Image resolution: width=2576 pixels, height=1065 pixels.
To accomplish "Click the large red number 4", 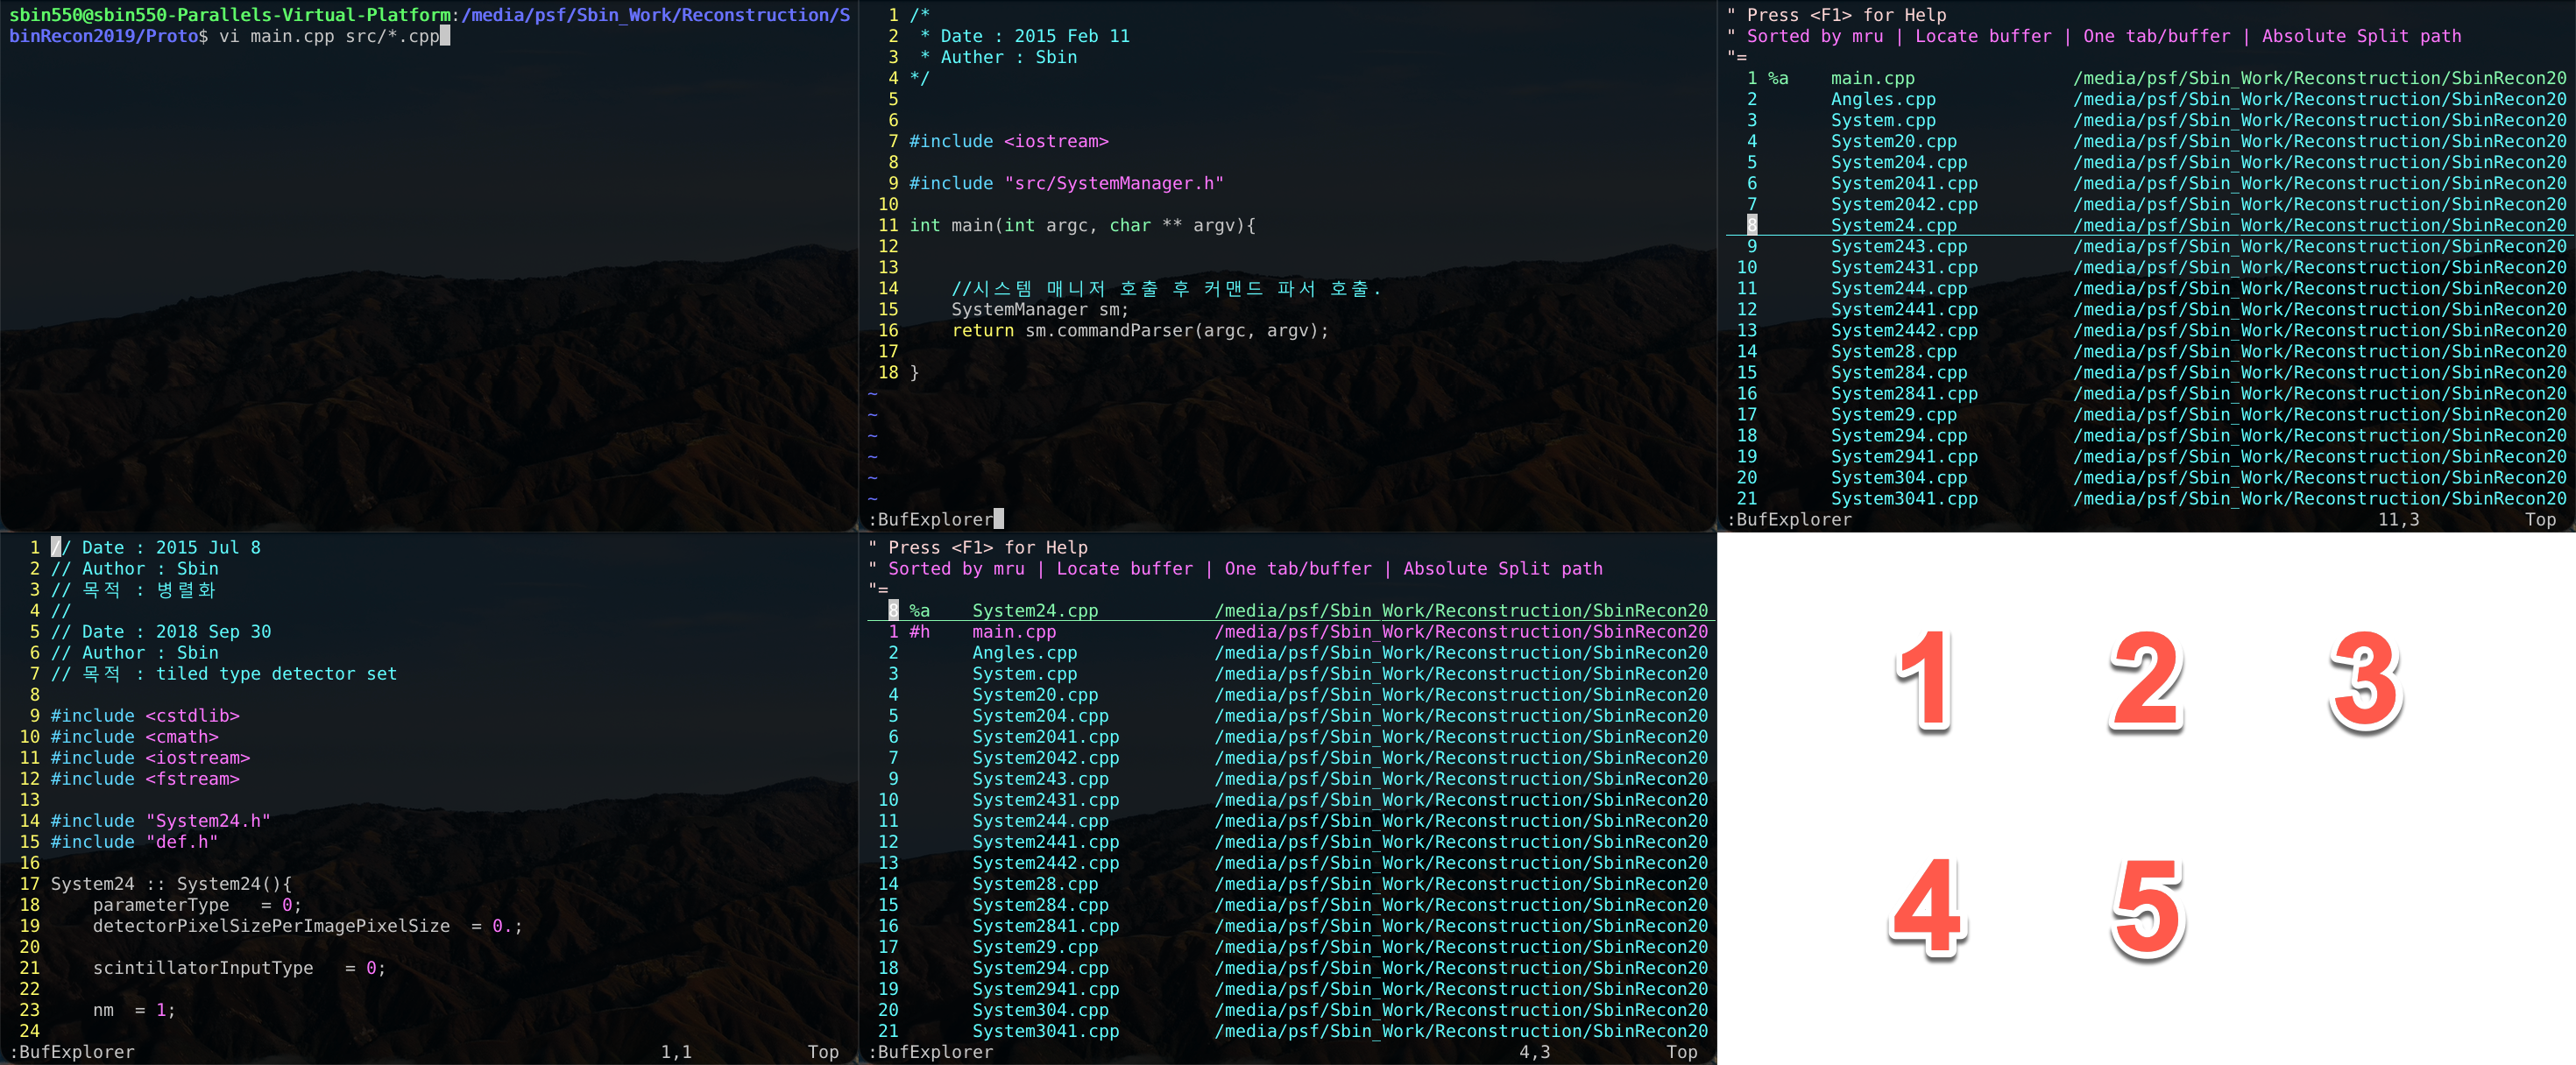I will pyautogui.click(x=1927, y=905).
